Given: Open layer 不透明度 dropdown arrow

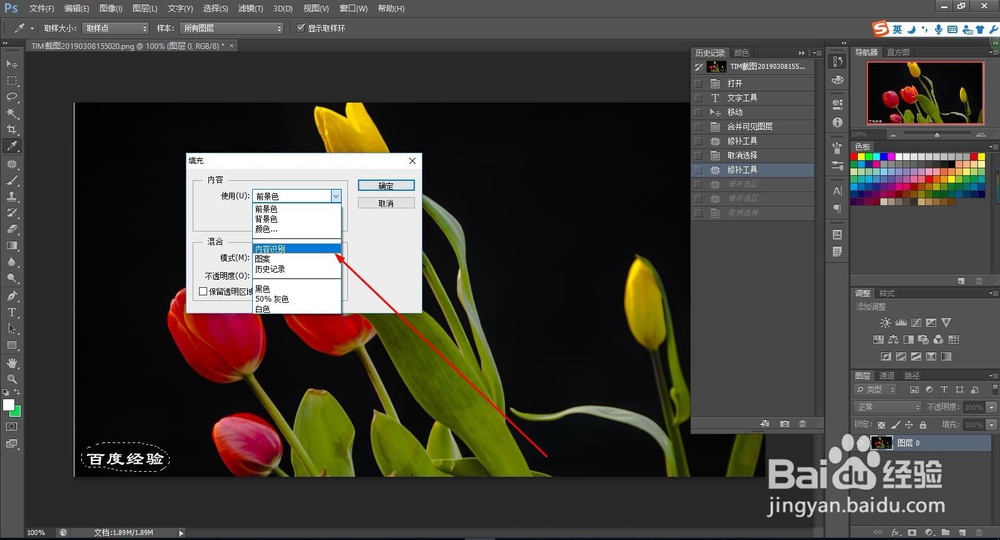Looking at the screenshot, I should click(x=991, y=407).
